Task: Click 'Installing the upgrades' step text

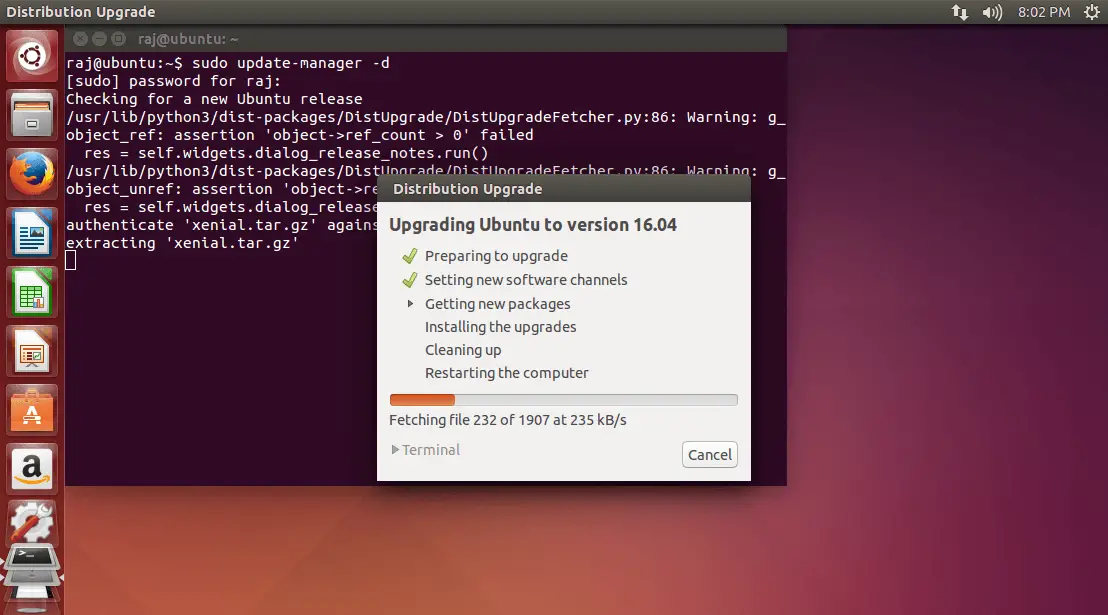Action: (x=500, y=327)
